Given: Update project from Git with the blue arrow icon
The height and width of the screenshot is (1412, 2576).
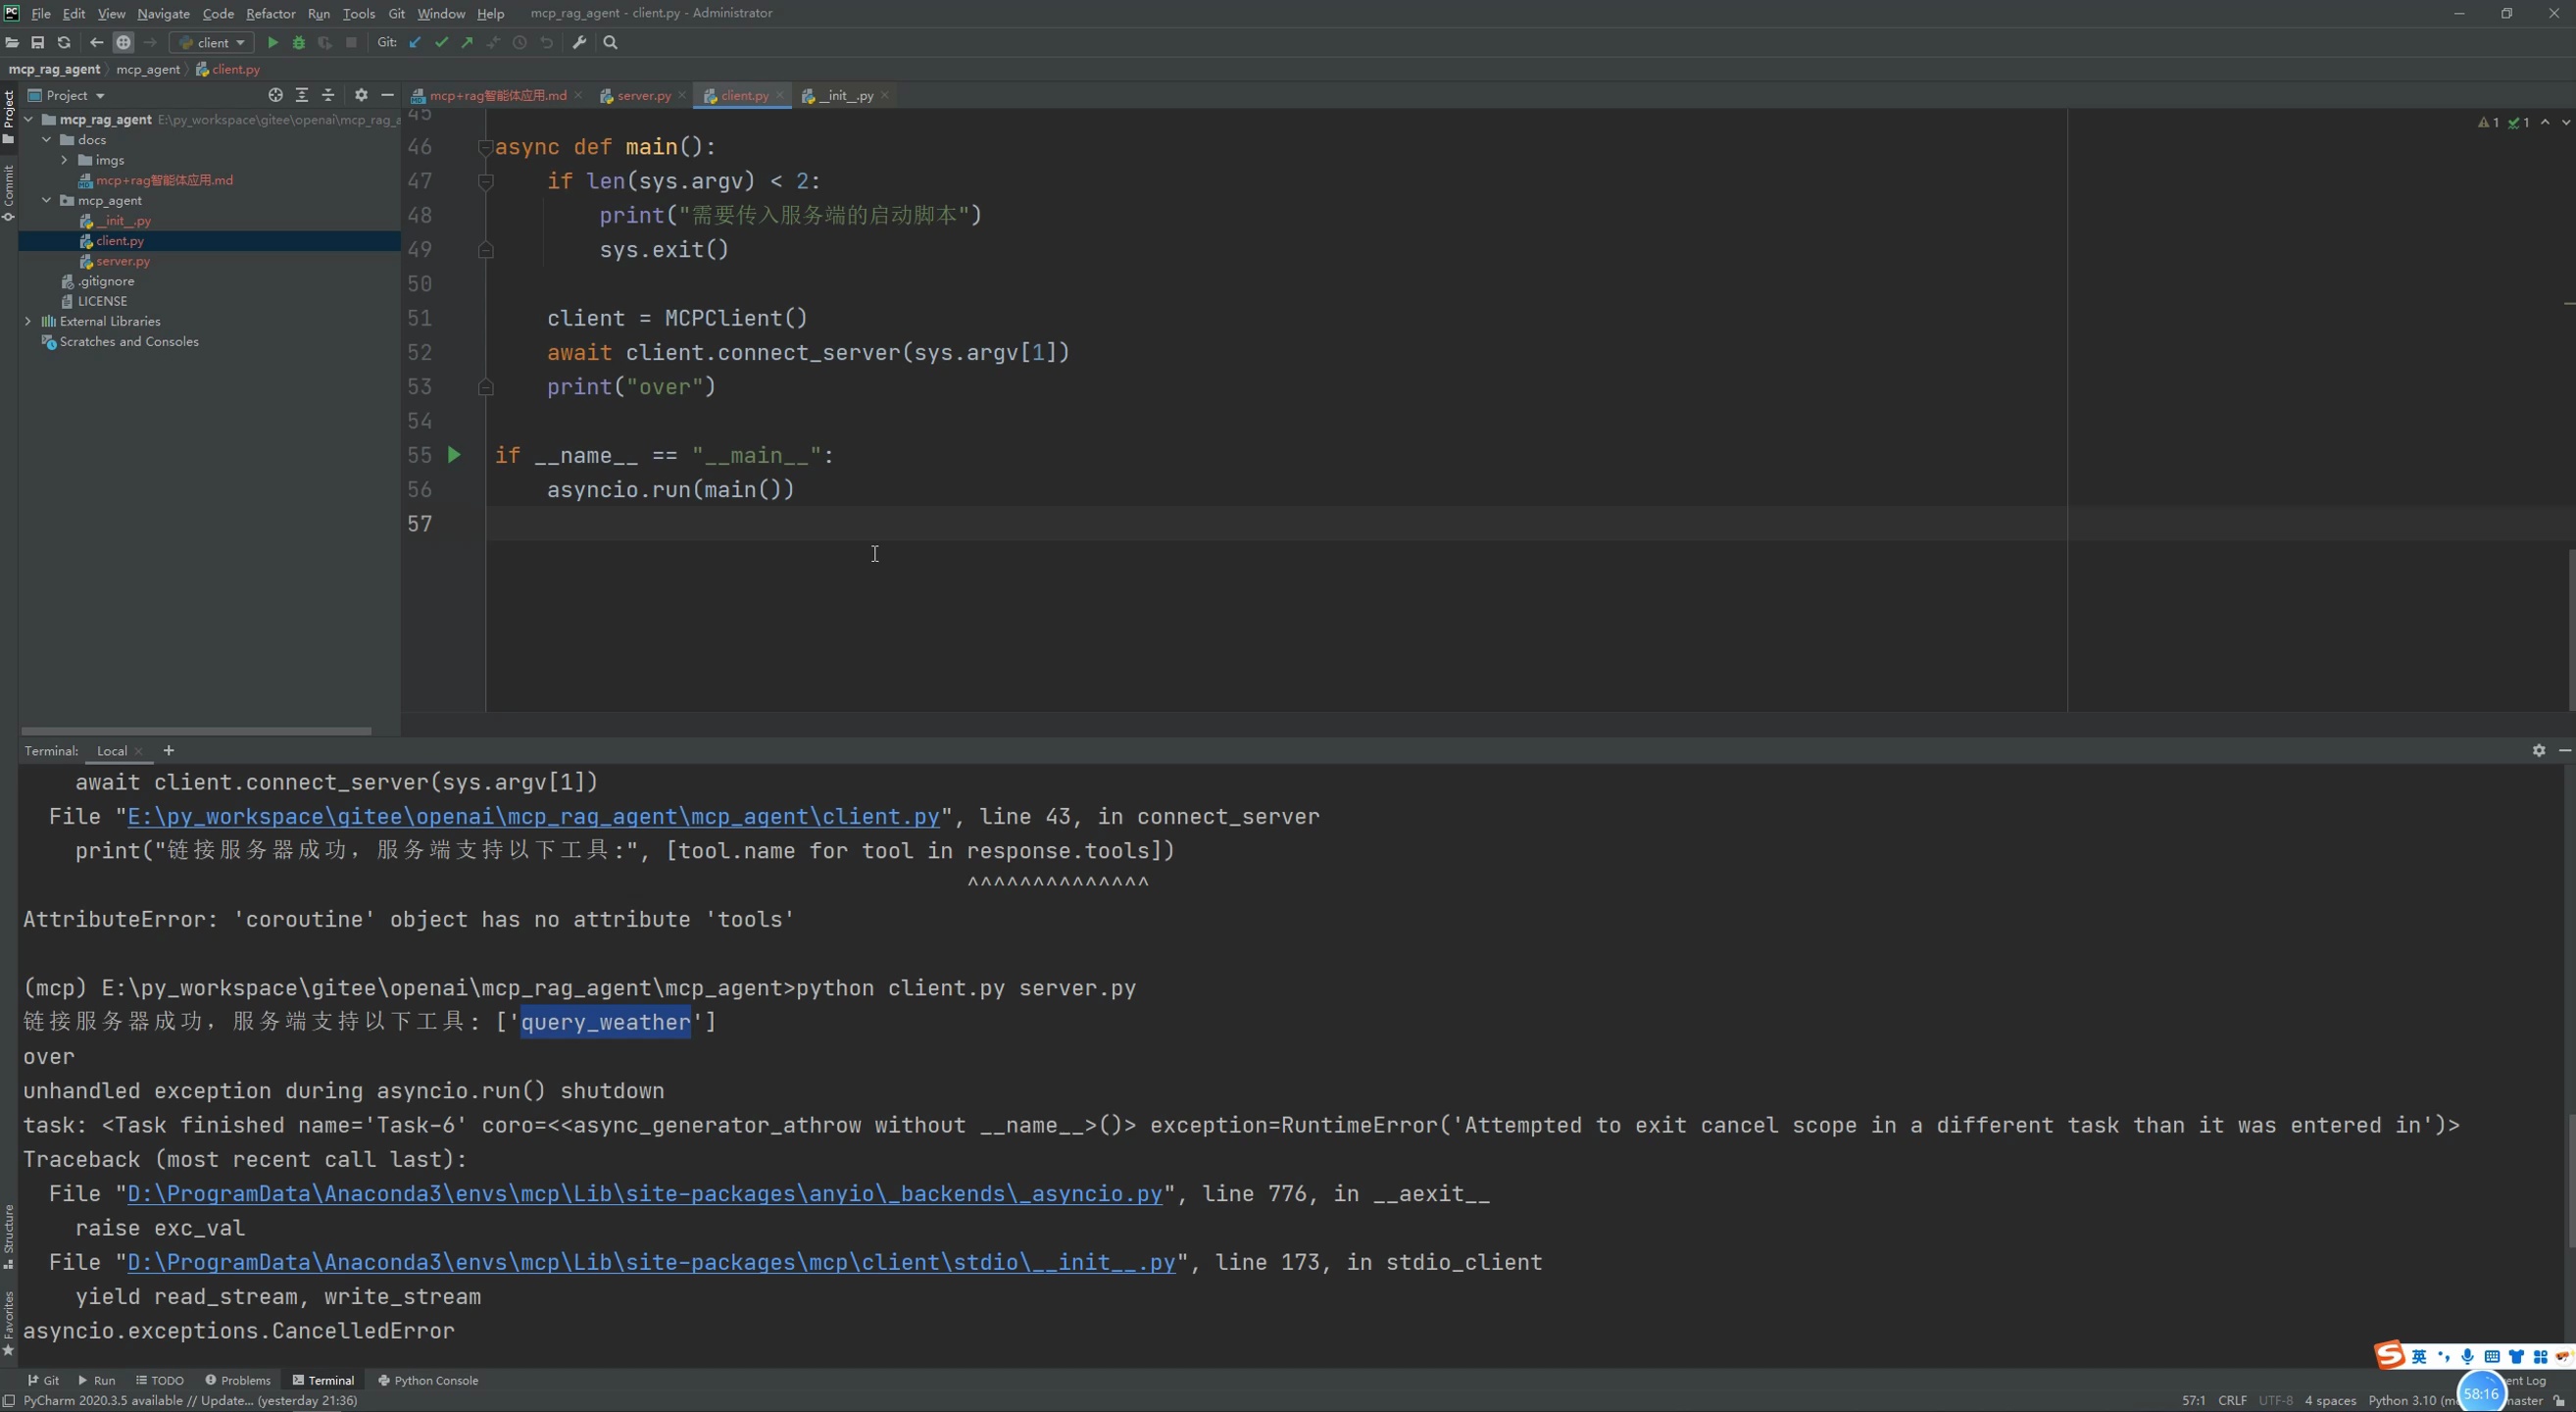Looking at the screenshot, I should tap(414, 42).
